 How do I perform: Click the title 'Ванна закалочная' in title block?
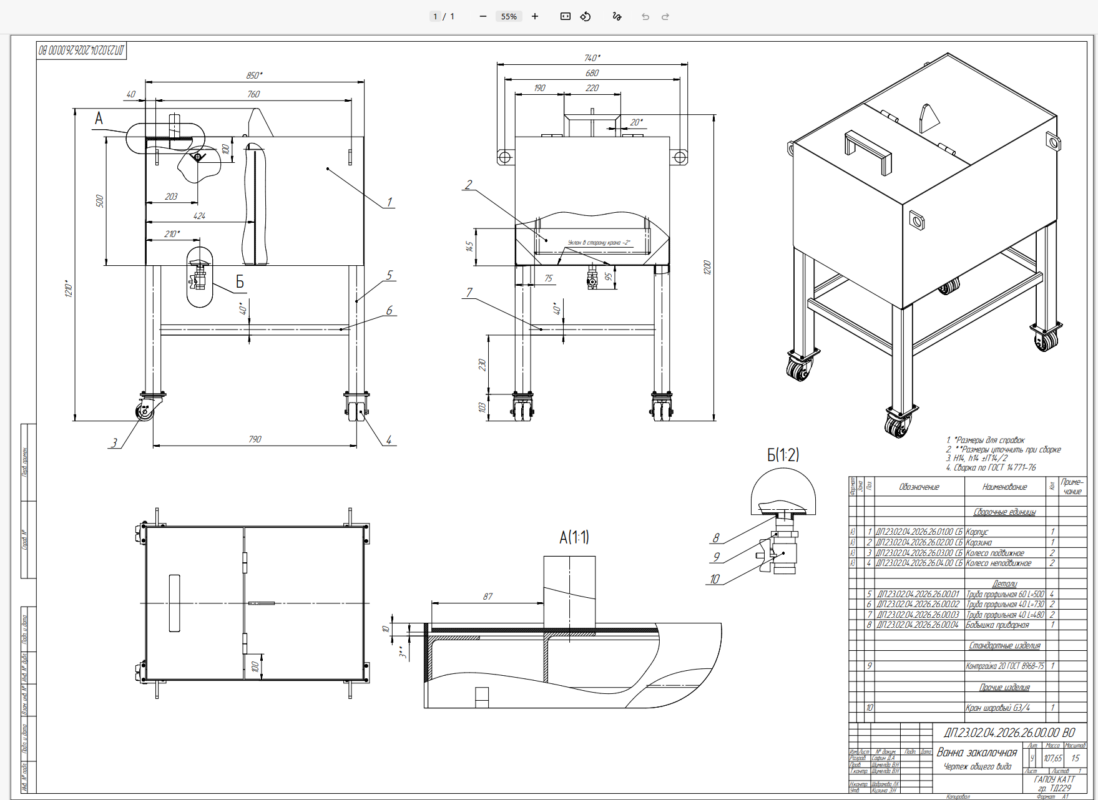point(977,752)
